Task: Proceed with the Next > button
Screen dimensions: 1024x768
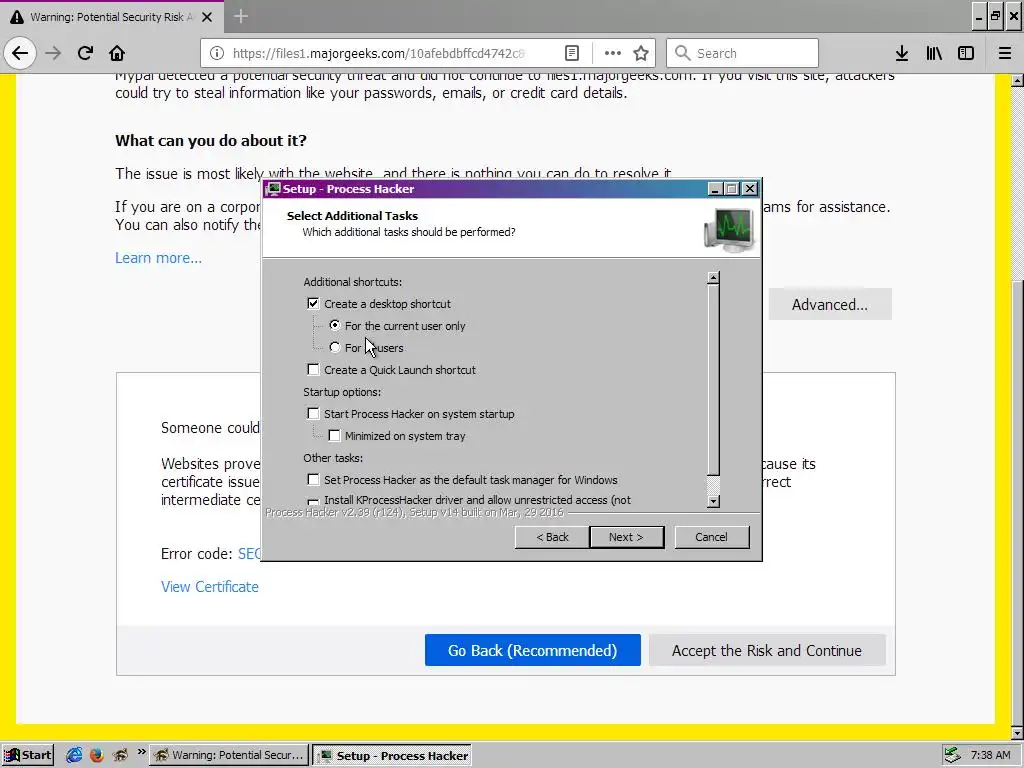Action: (x=626, y=537)
